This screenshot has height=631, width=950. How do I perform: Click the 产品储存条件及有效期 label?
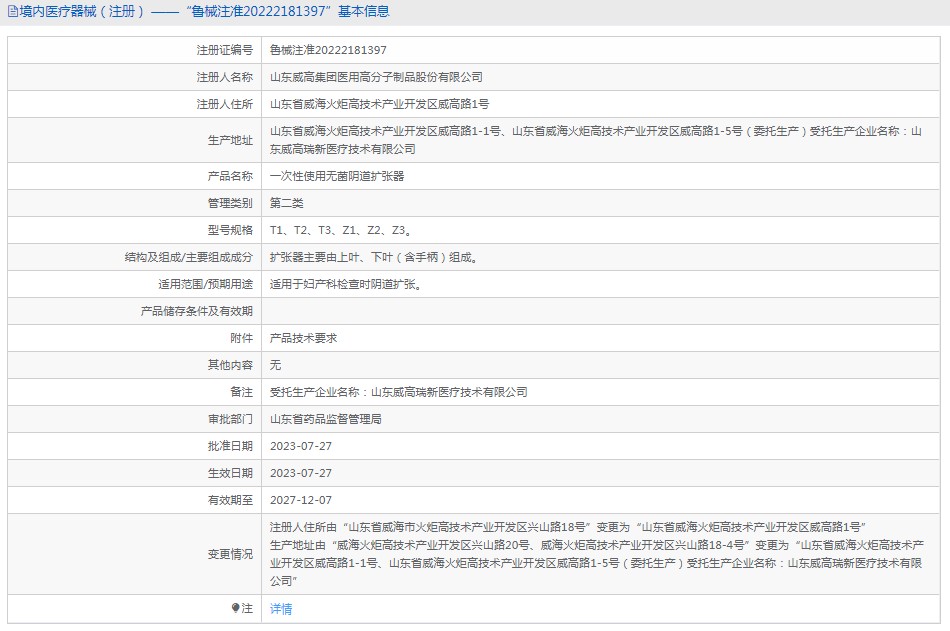(x=196, y=311)
